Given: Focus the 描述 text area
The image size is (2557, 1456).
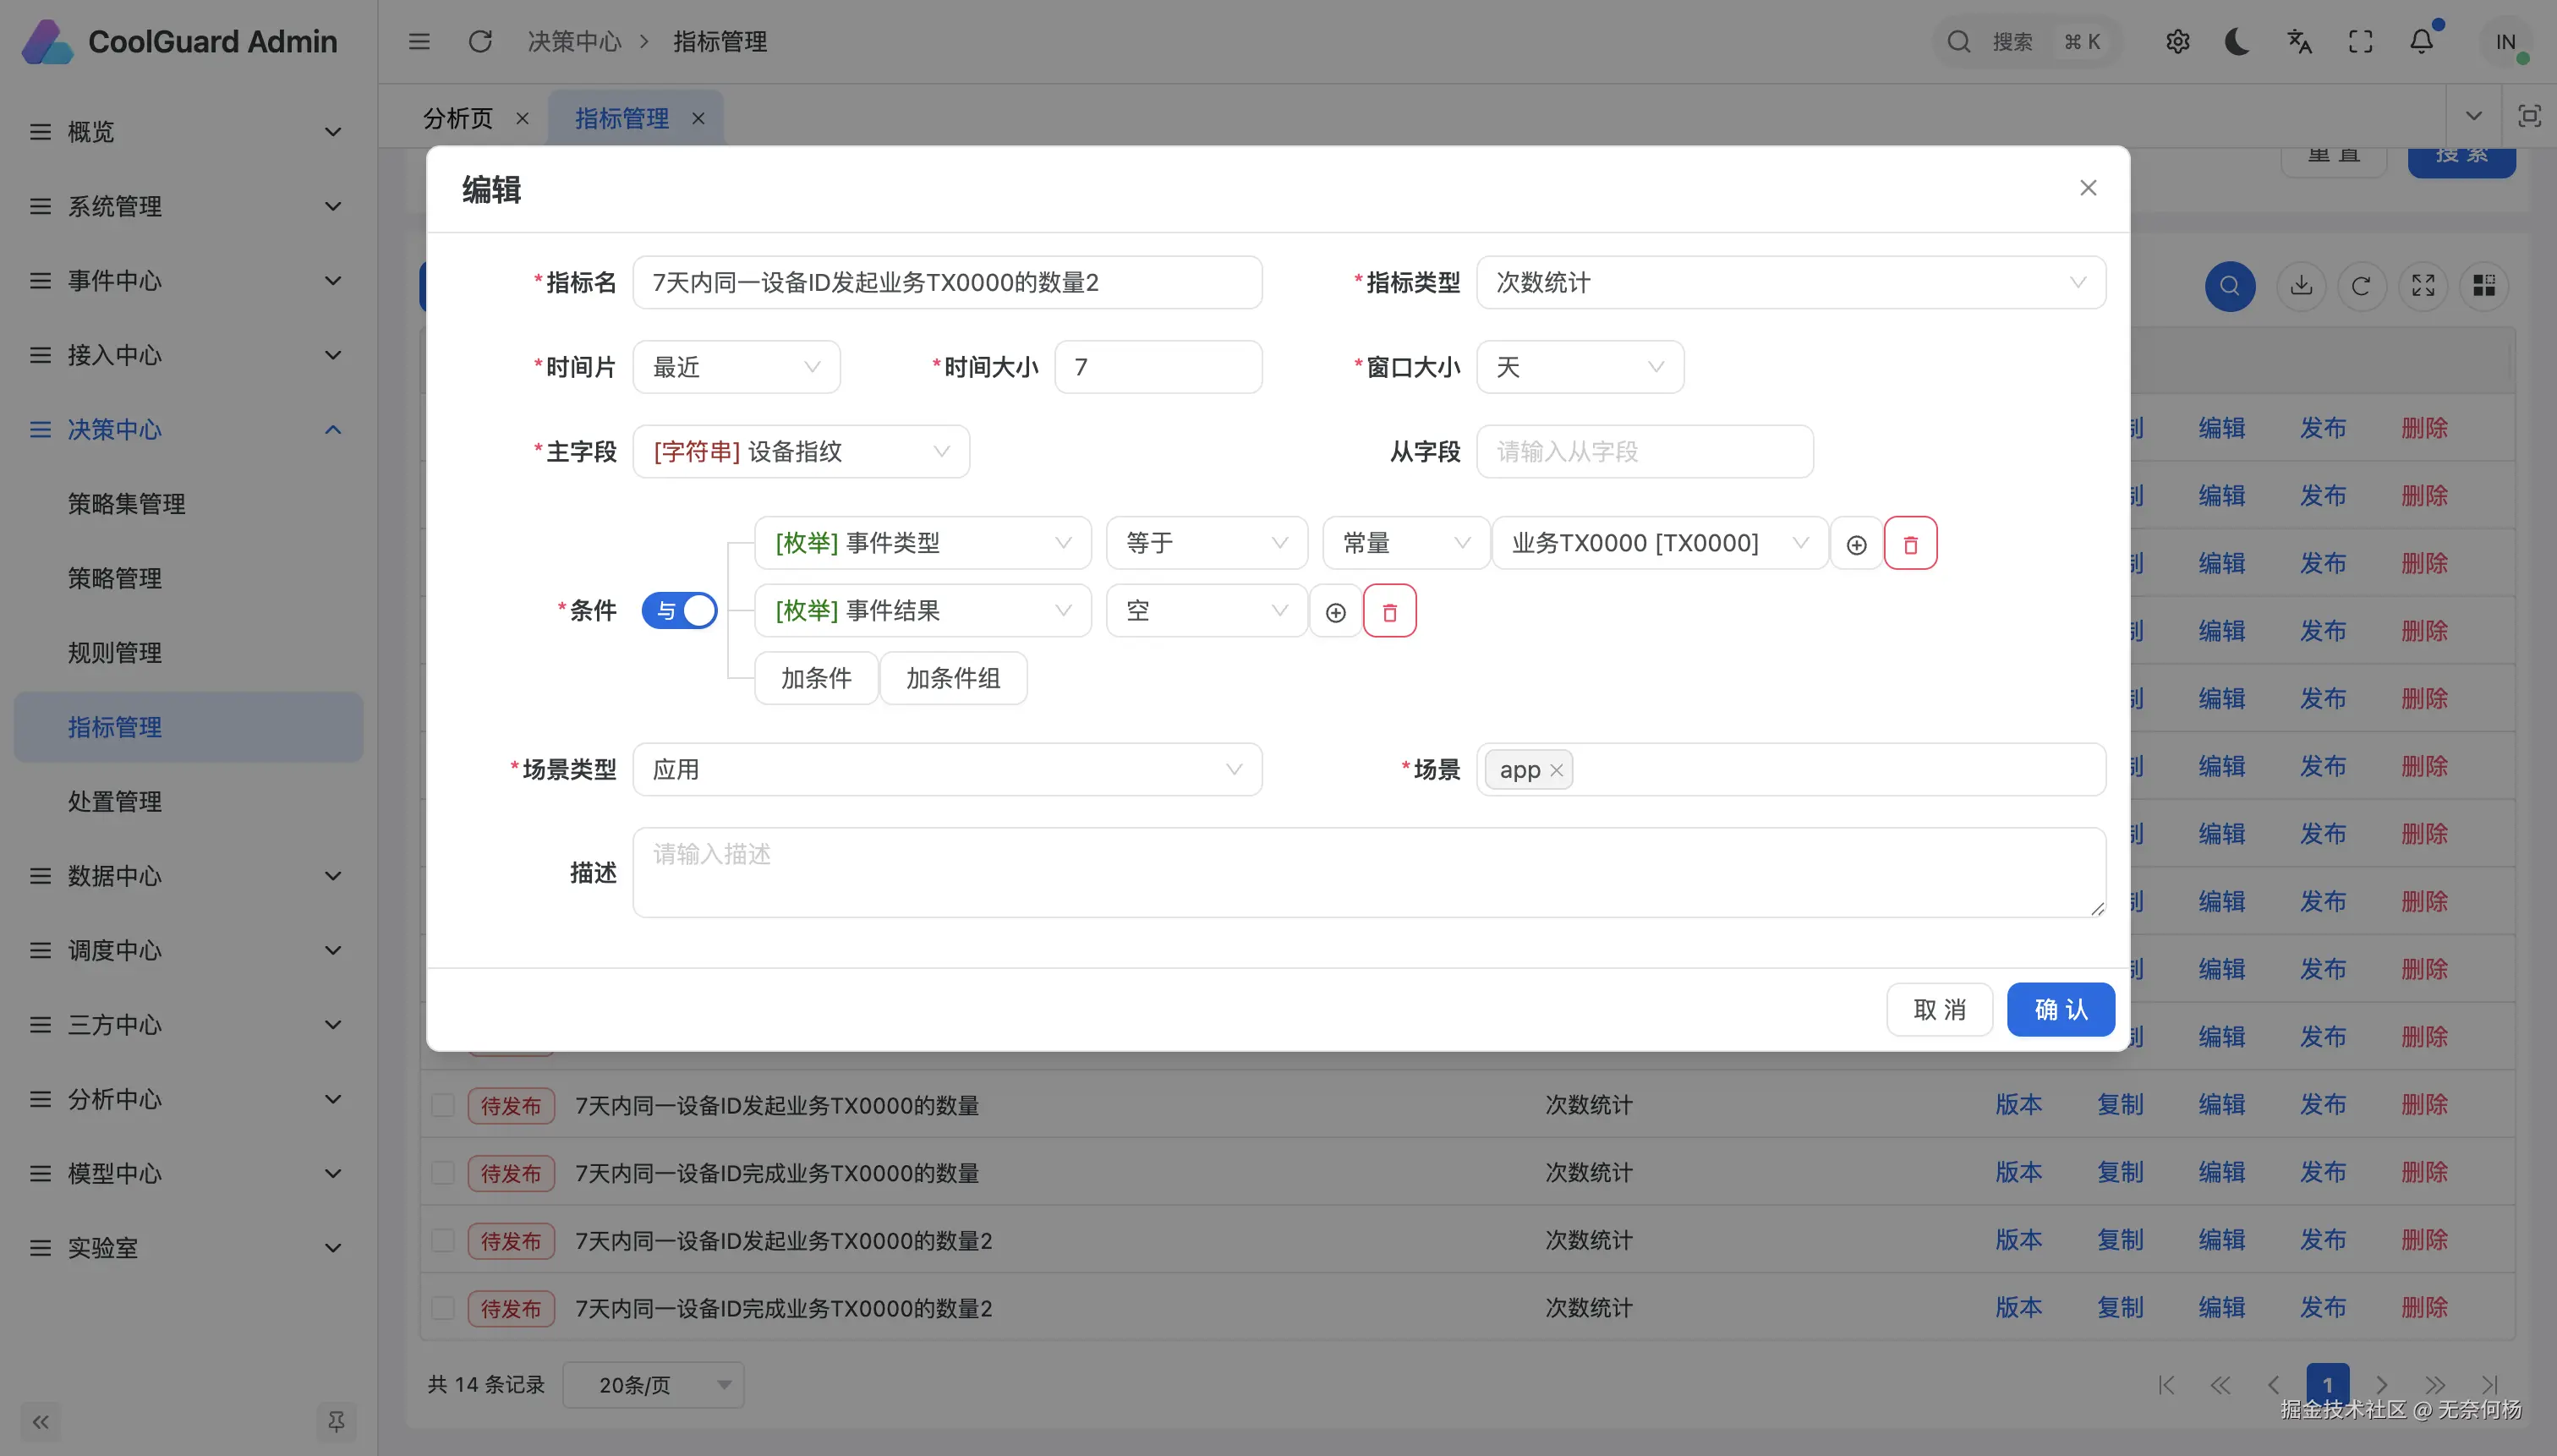Looking at the screenshot, I should click(x=1368, y=872).
